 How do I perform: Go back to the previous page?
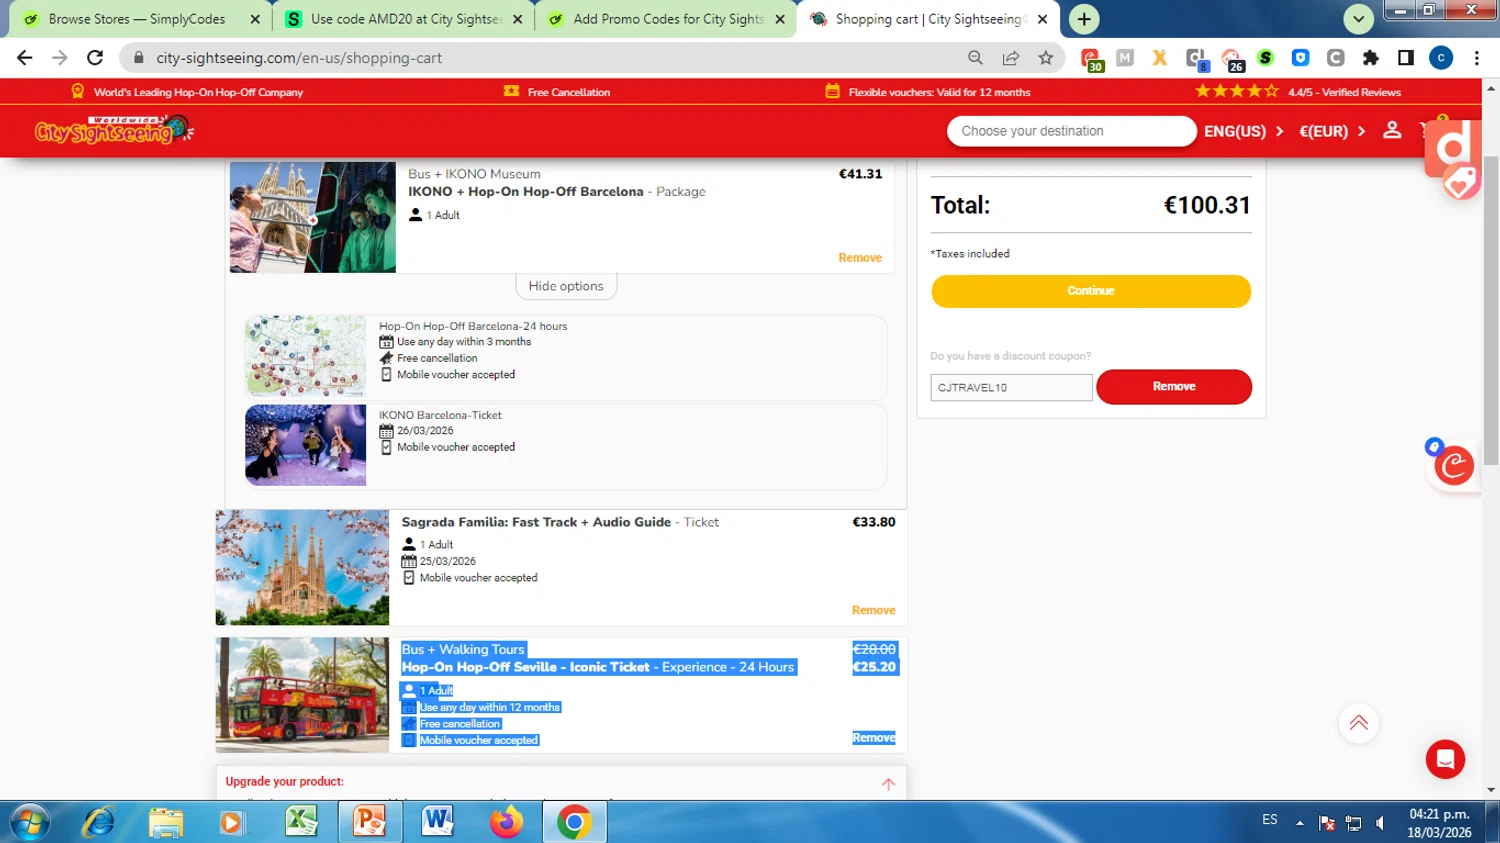(x=25, y=58)
